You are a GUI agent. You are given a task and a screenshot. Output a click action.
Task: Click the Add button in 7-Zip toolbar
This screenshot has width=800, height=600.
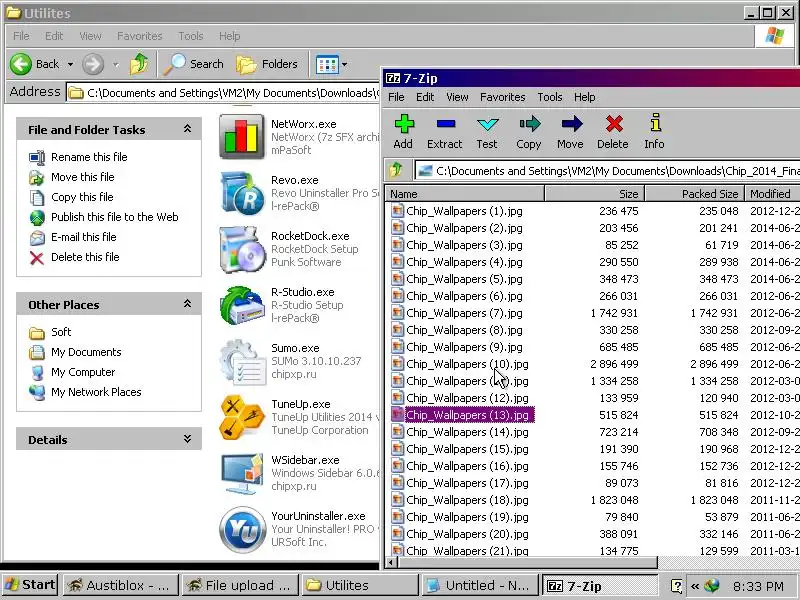403,132
